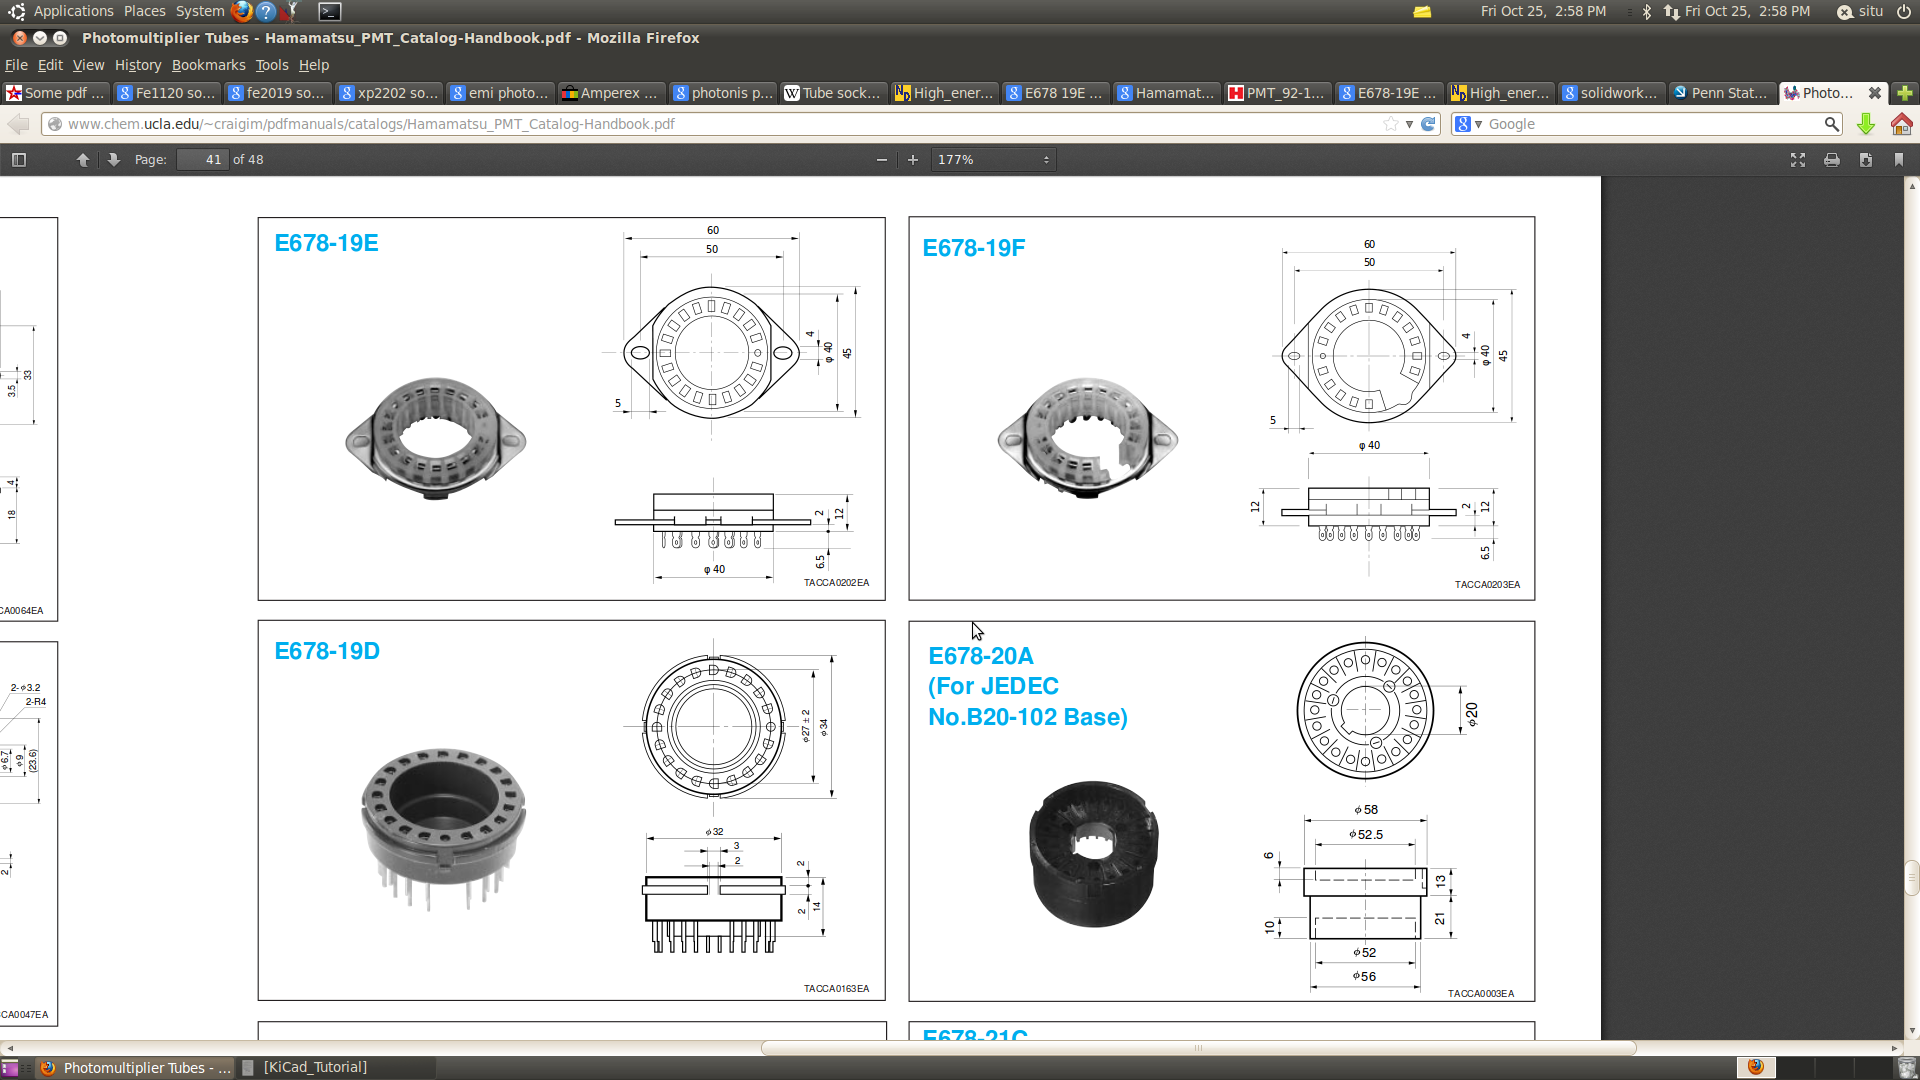Open the 'situ' user menu
The image size is (1920, 1080).
(1860, 11)
